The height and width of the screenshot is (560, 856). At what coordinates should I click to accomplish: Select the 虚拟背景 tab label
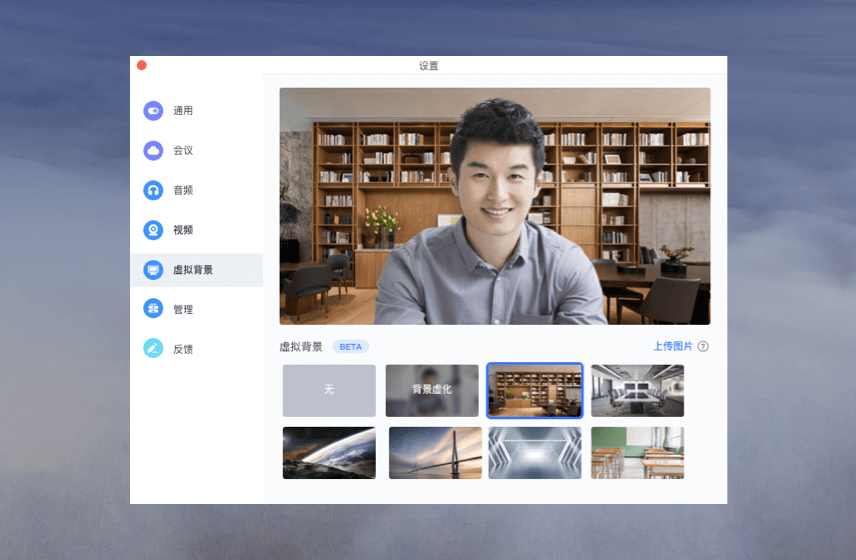[193, 270]
